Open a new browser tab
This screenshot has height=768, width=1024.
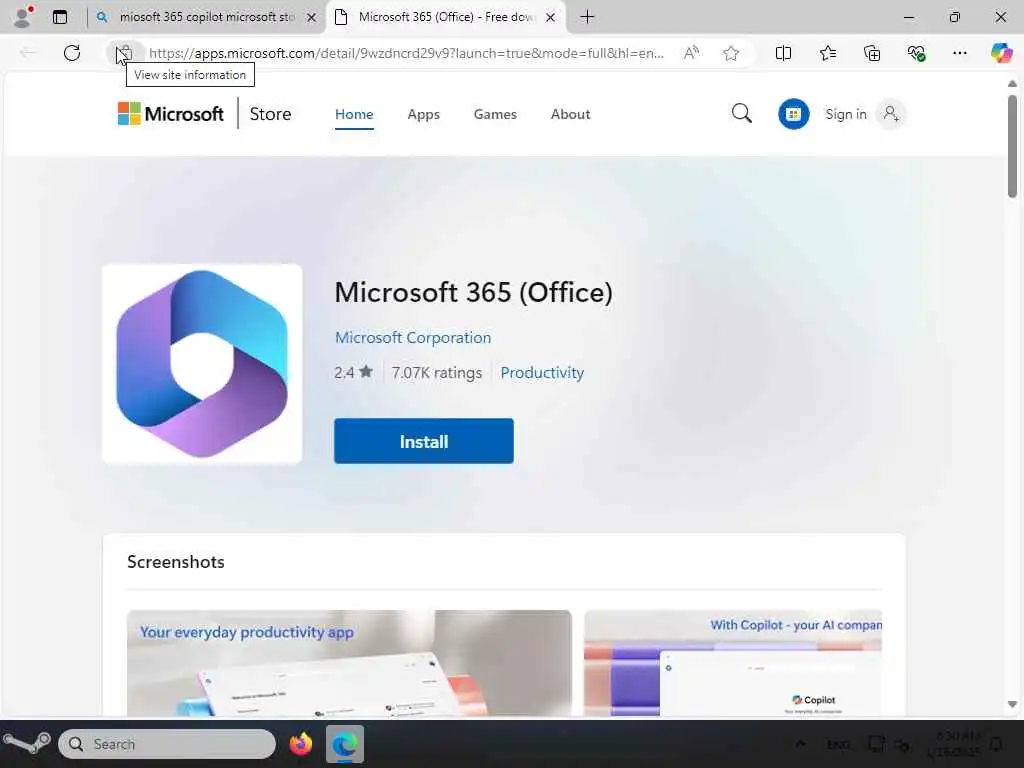(587, 17)
